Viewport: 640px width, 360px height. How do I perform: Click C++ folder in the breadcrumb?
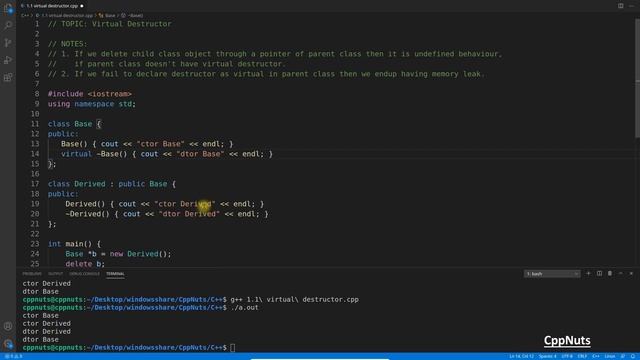pos(25,16)
